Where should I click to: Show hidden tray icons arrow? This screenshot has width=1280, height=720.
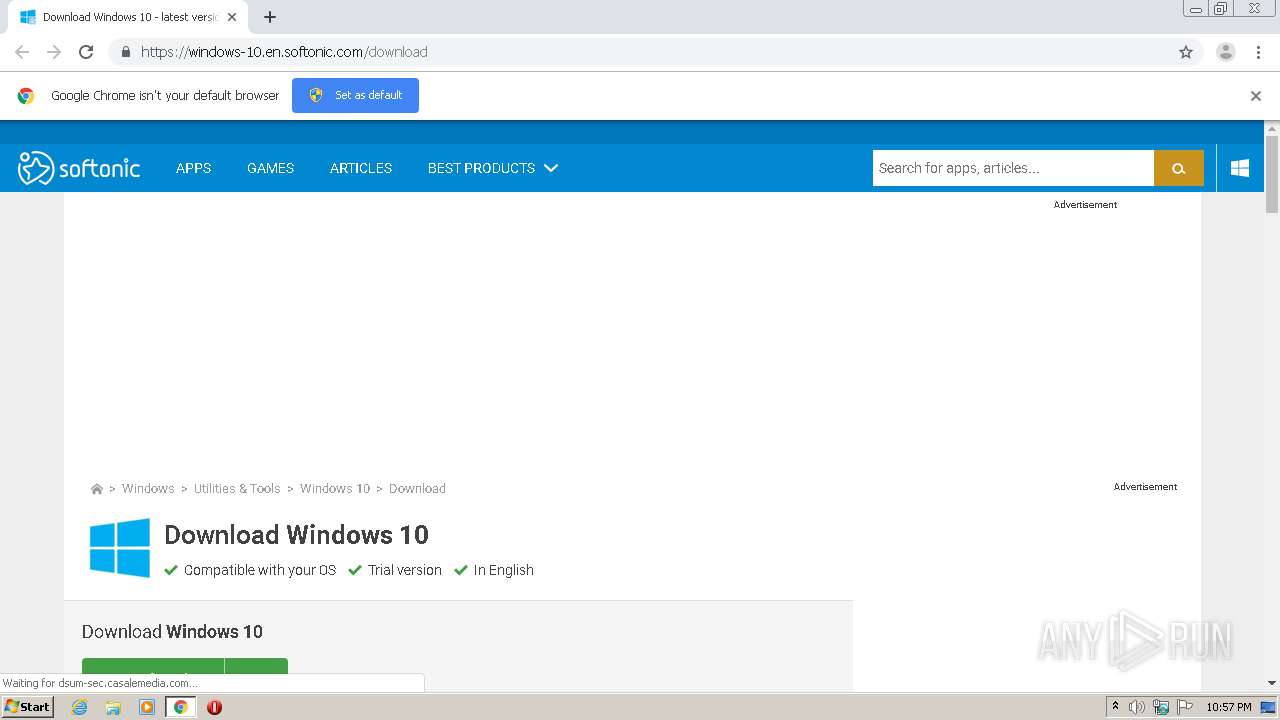(x=1115, y=707)
